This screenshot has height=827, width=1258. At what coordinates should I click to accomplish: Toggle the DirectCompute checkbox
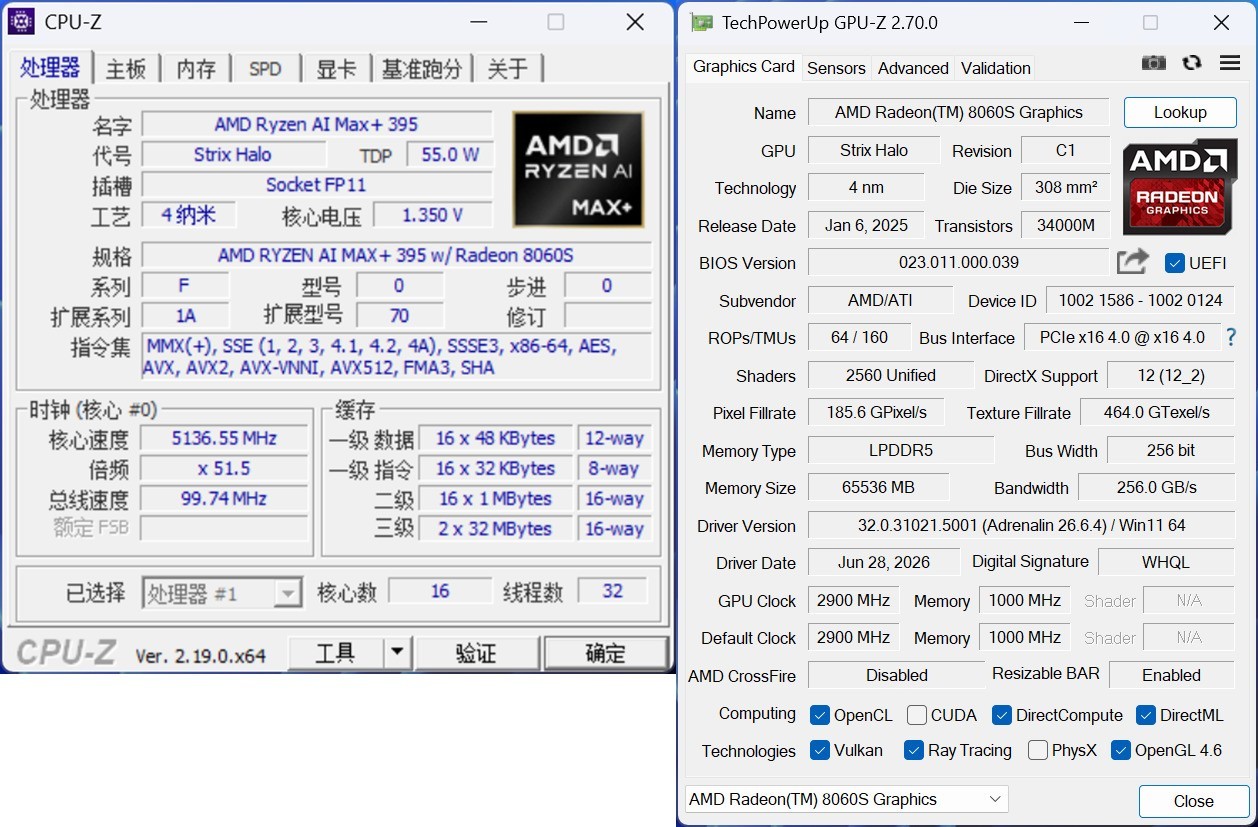[x=1002, y=715]
